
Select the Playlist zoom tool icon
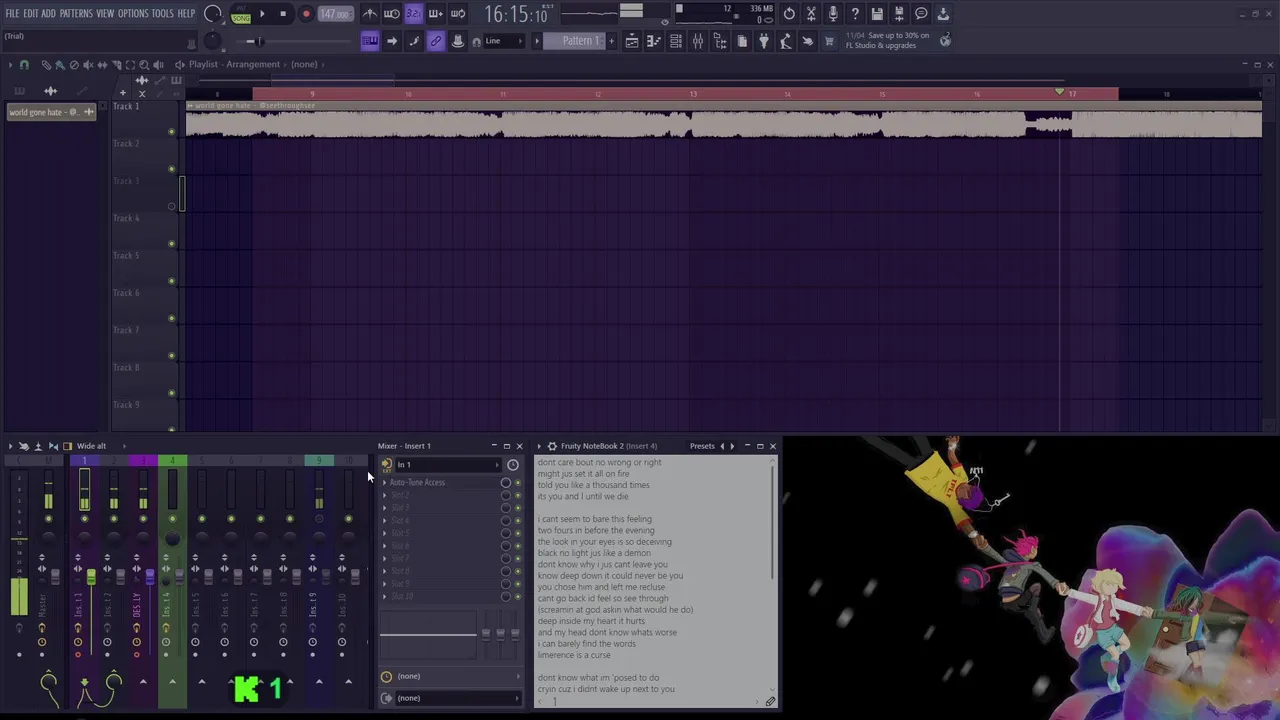tap(144, 65)
